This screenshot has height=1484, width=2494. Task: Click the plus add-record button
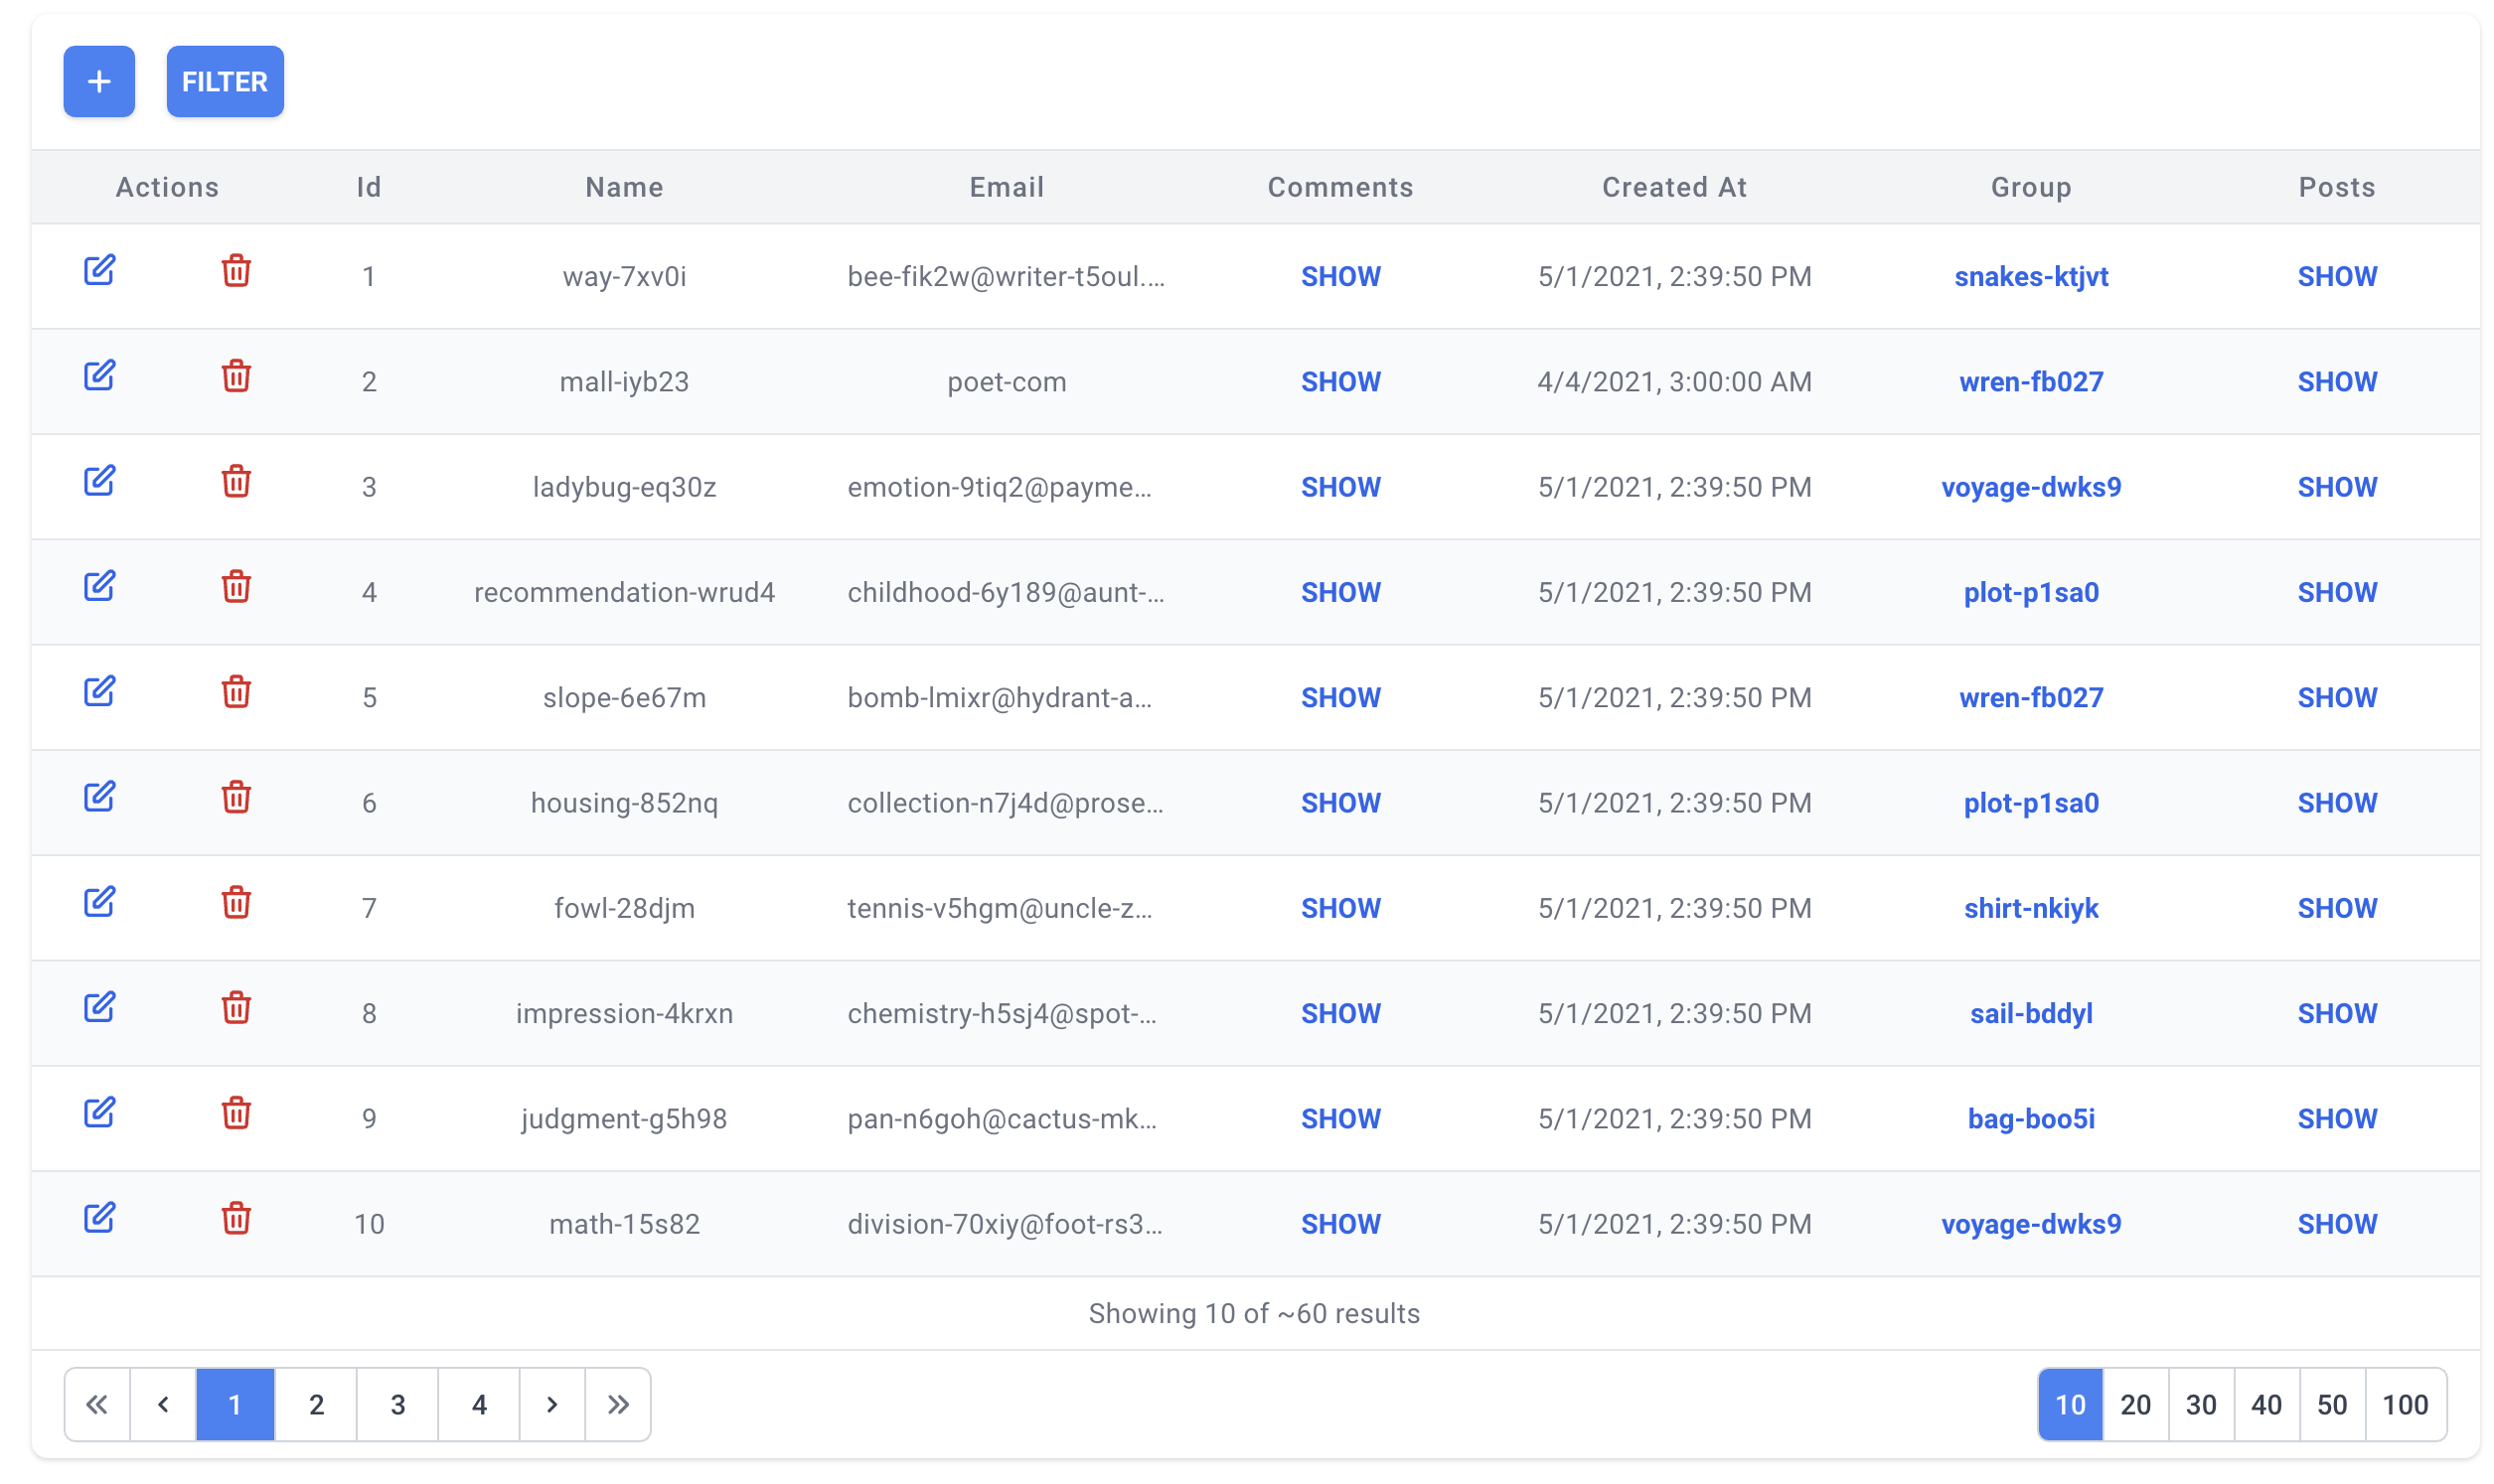(x=99, y=81)
